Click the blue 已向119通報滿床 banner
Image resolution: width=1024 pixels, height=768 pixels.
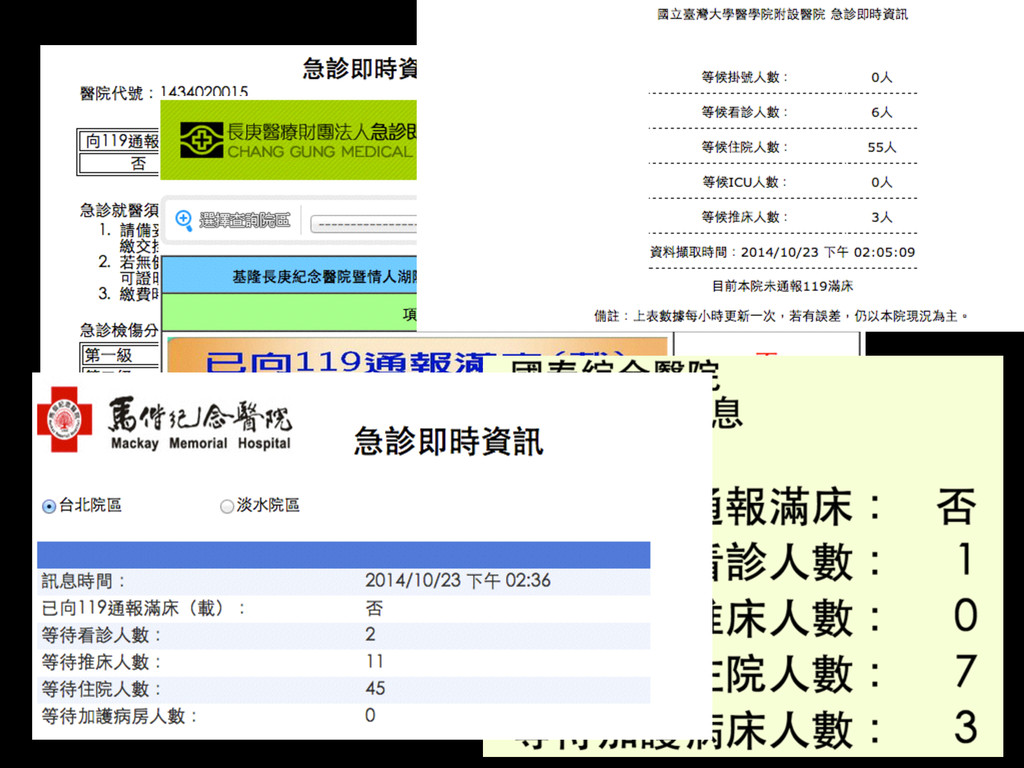417,356
